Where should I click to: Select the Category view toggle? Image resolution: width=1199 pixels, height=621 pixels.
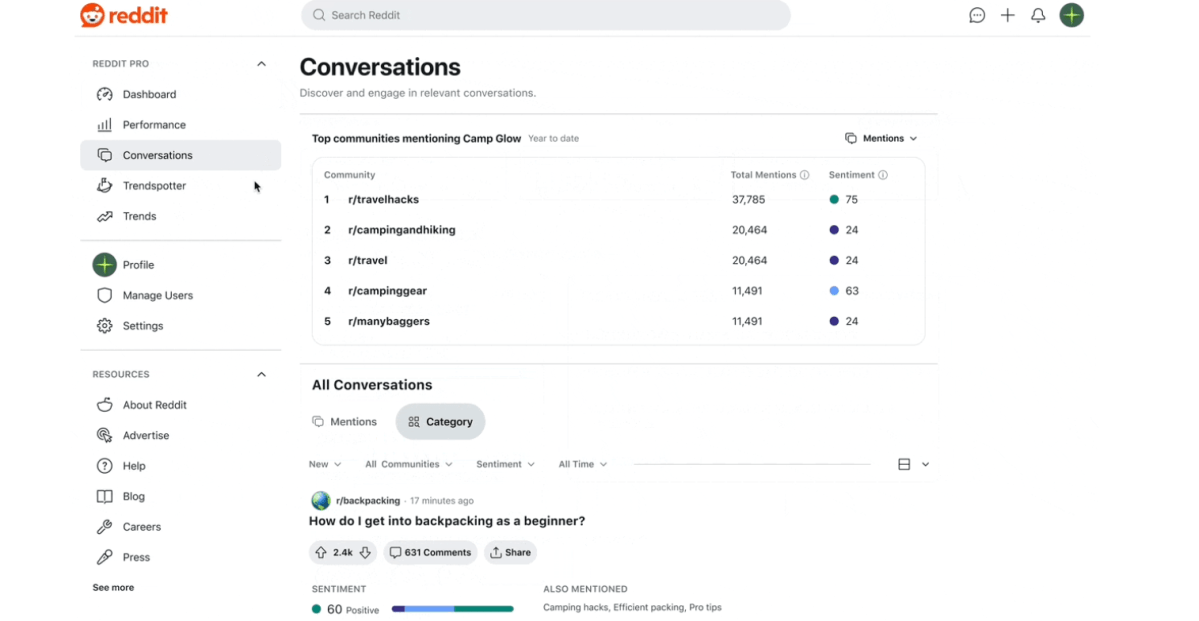pyautogui.click(x=440, y=422)
